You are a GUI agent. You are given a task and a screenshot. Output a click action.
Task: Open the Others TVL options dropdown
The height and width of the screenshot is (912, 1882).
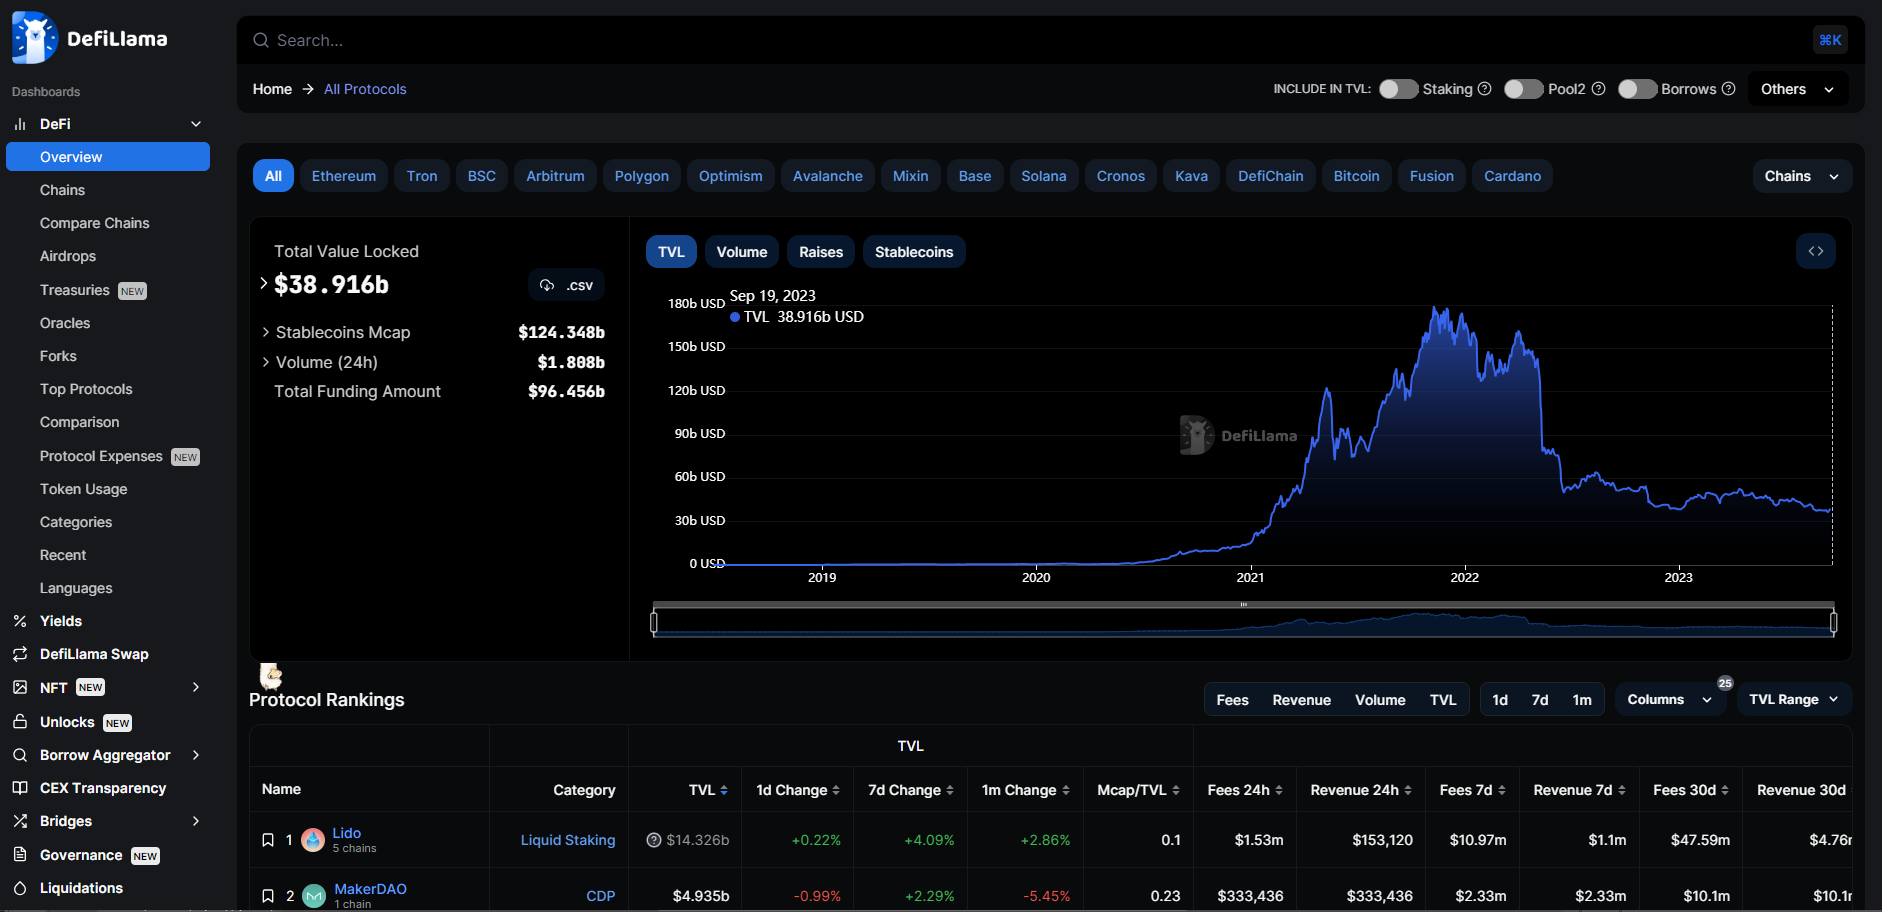pyautogui.click(x=1798, y=89)
